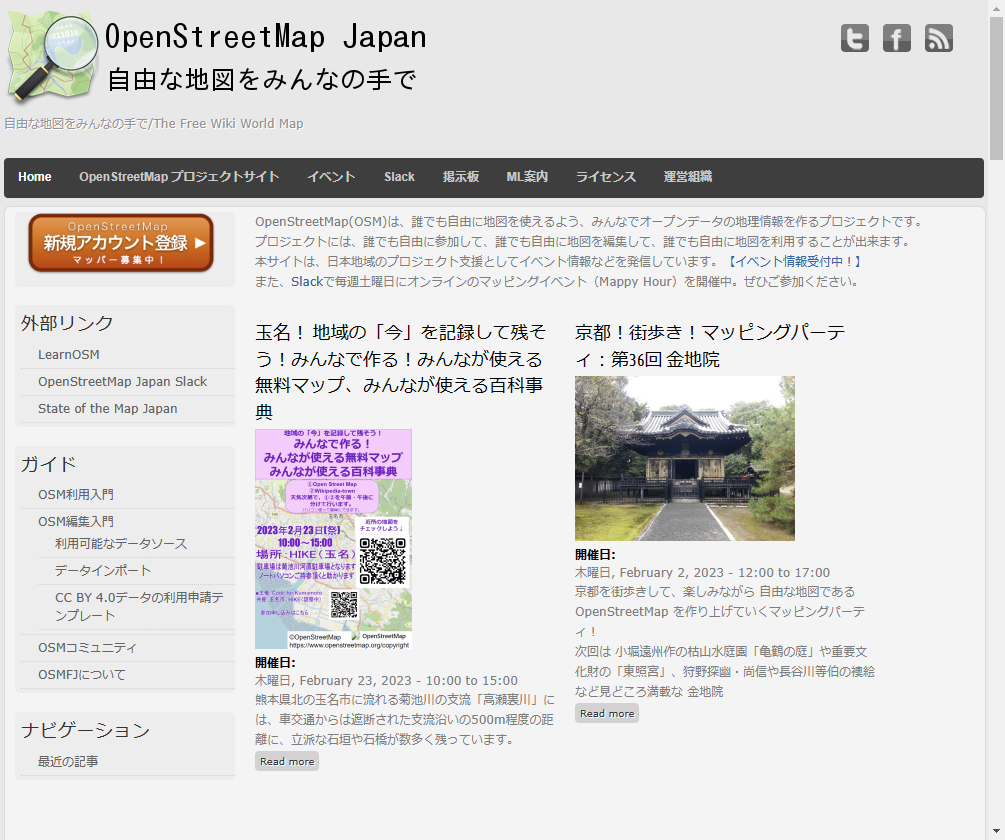Open the 掲示板 section from the navbar
The height and width of the screenshot is (840, 1005).
[461, 177]
